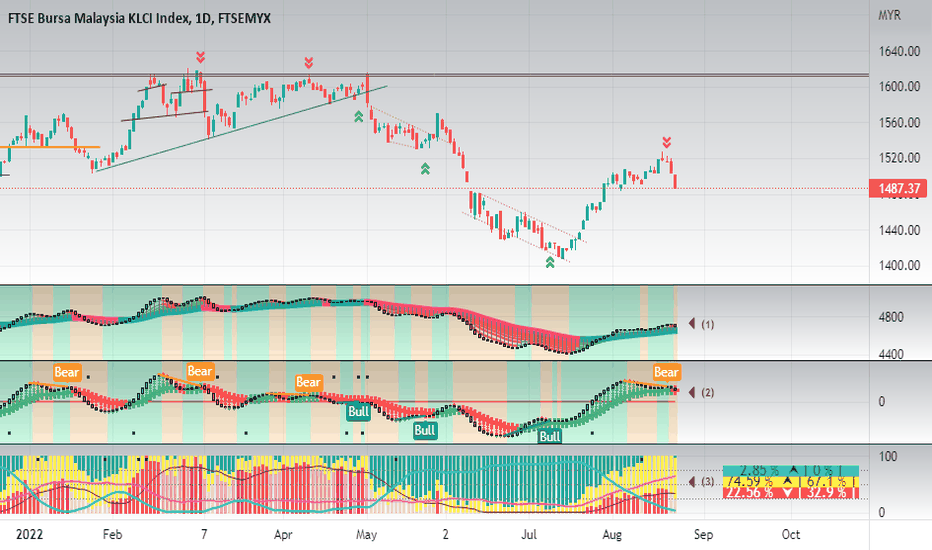Click the red double-chevron above mid-April candles
The width and height of the screenshot is (932, 550).
click(x=308, y=62)
